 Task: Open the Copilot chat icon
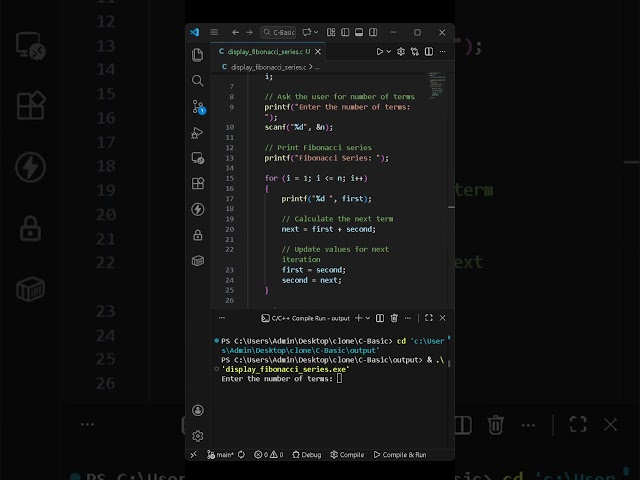[307, 32]
